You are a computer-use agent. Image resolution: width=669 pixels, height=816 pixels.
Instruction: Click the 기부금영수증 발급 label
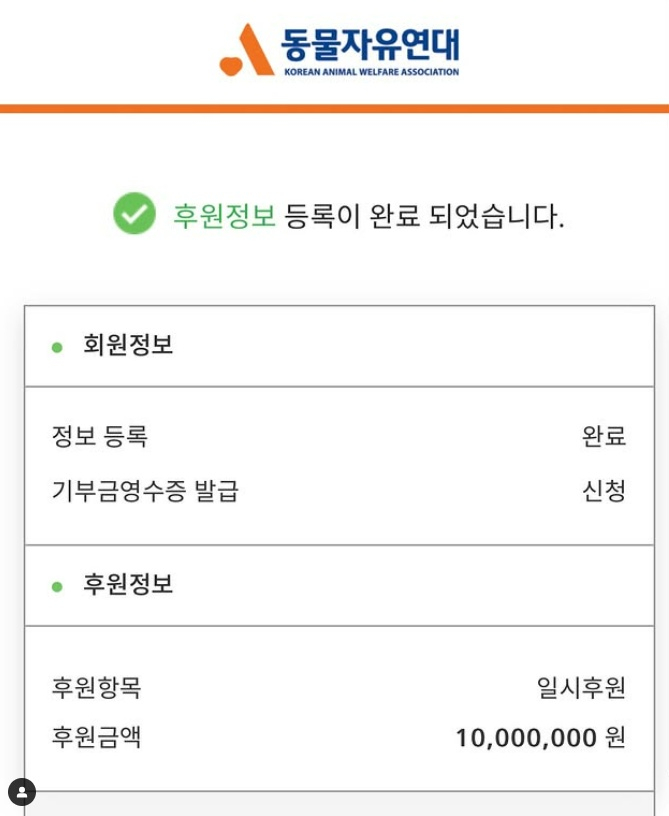(x=145, y=491)
